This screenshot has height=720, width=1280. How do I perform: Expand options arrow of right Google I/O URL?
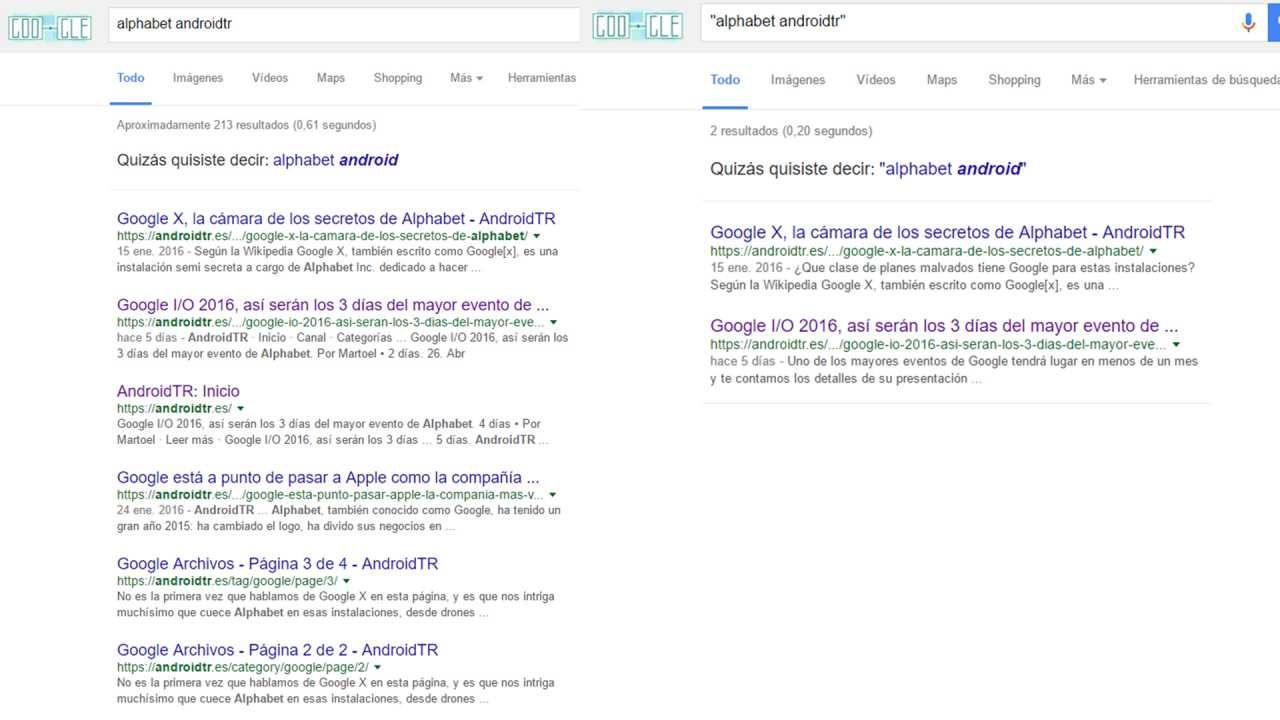click(1177, 344)
